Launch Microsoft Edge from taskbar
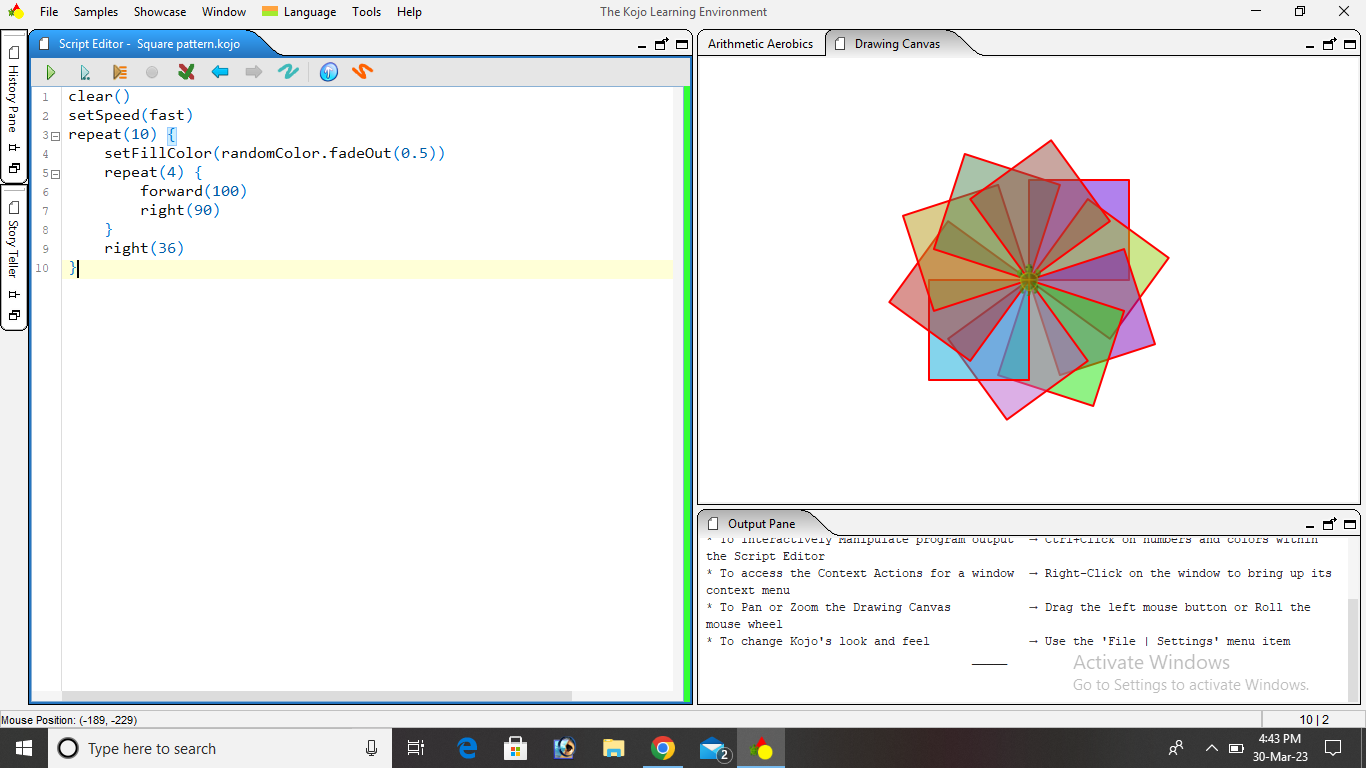The height and width of the screenshot is (768, 1366). [x=467, y=748]
